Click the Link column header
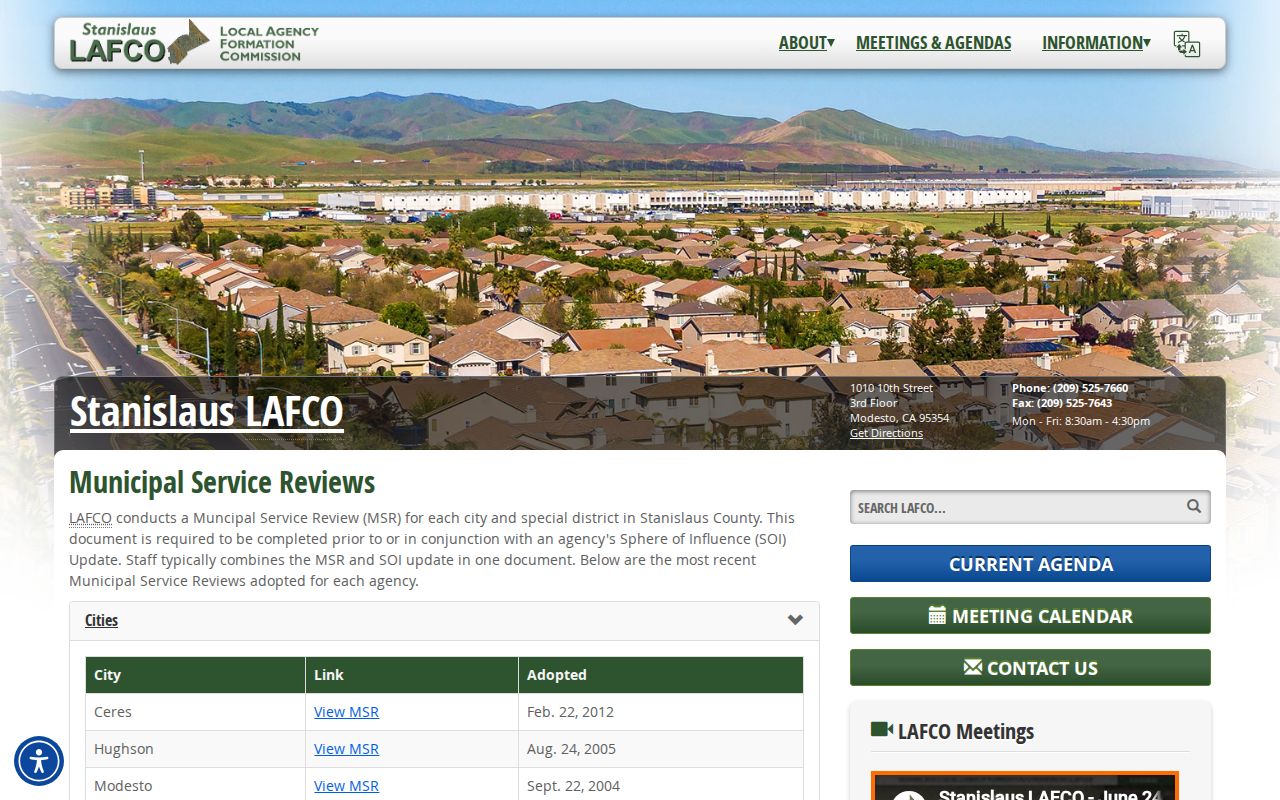1280x800 pixels. tap(412, 675)
